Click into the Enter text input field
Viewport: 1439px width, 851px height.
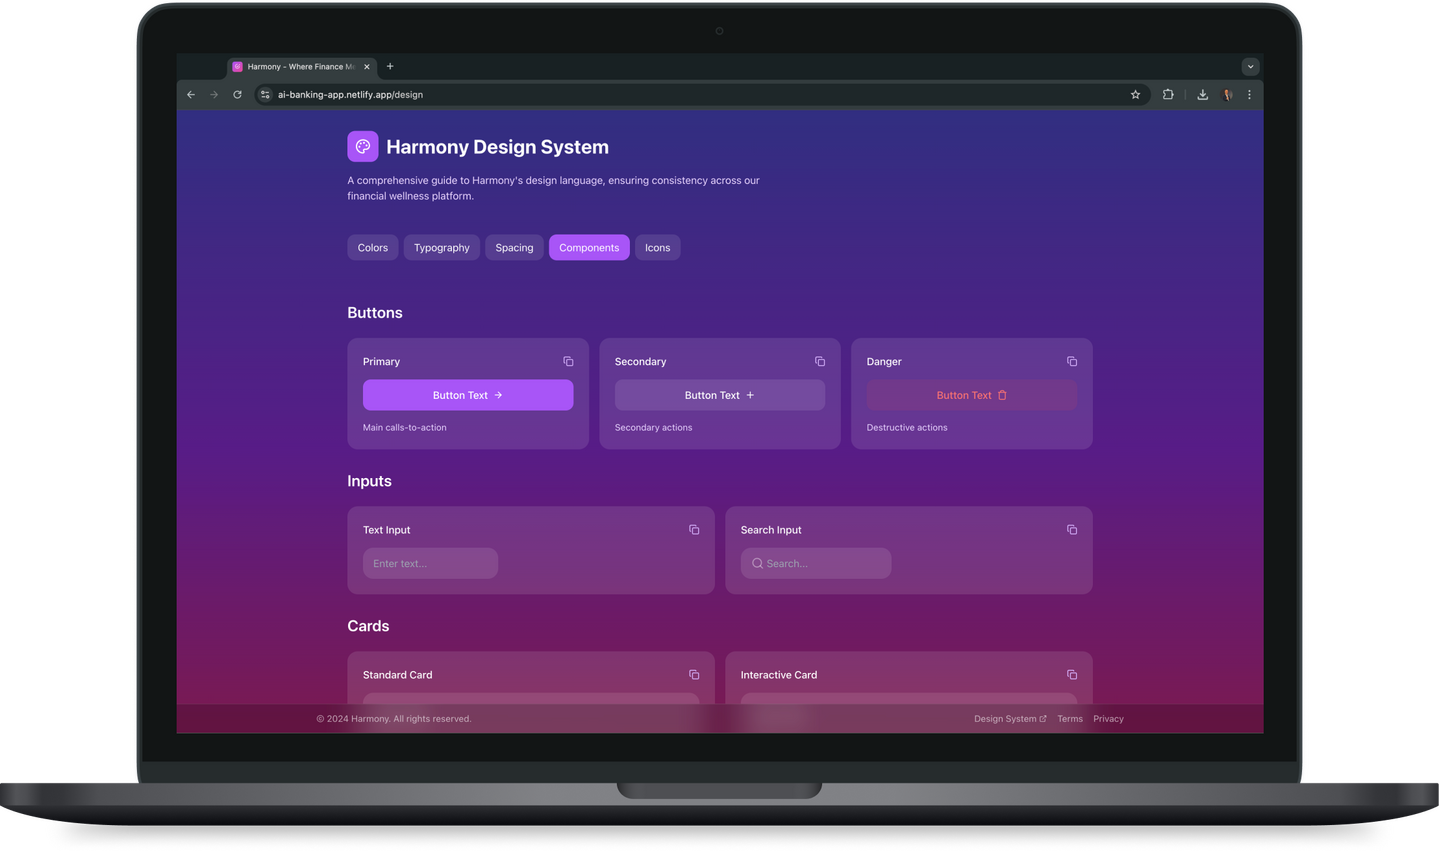pyautogui.click(x=430, y=564)
